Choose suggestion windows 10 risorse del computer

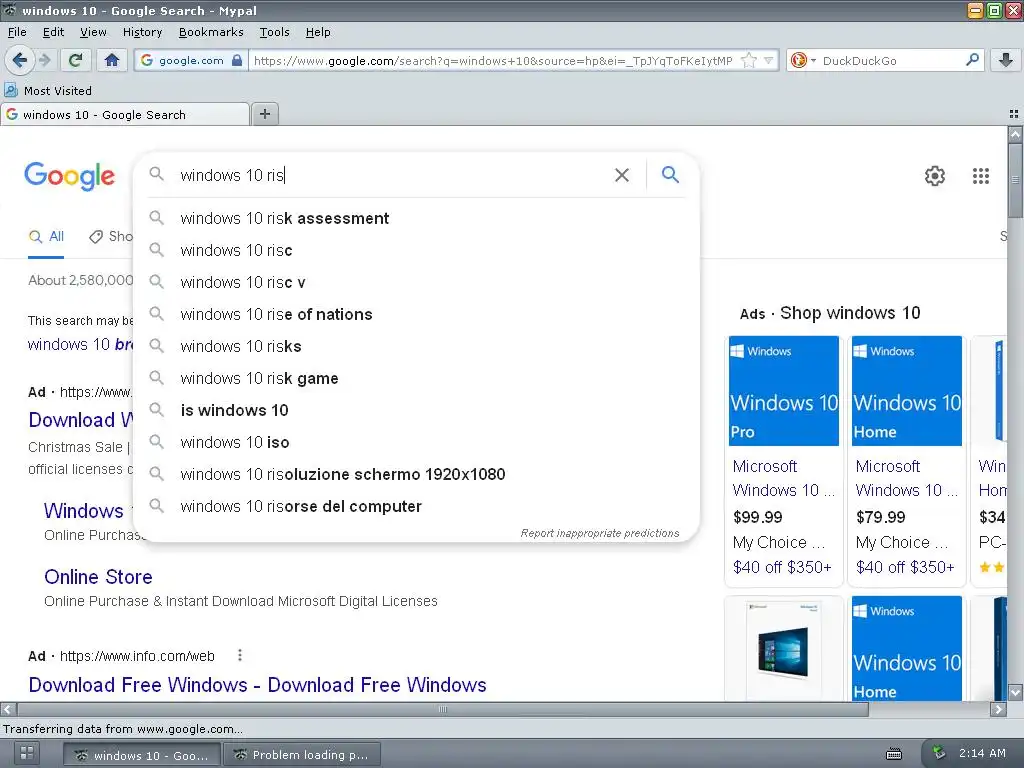click(415, 506)
